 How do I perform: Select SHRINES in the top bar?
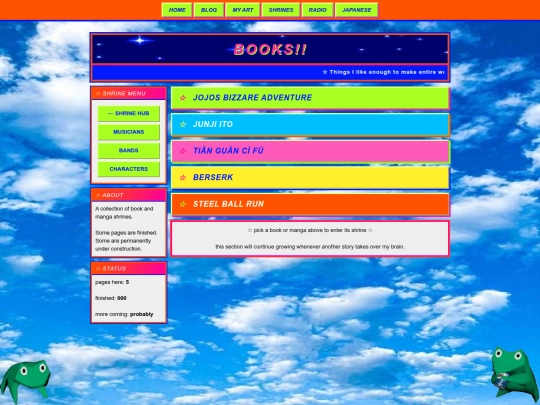(x=281, y=10)
